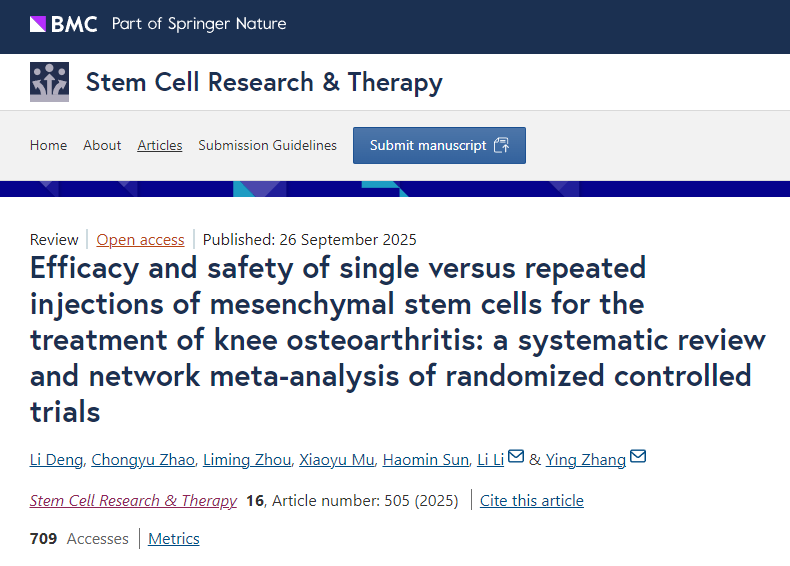Screen dimensions: 790x566
Task: View author Xiaoyu Mu details
Action: point(336,460)
